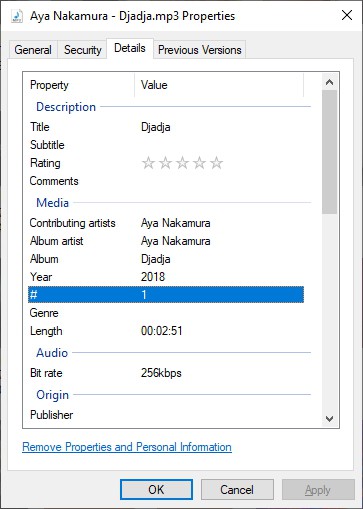This screenshot has width=363, height=509.
Task: Click the greyed-out Apply button
Action: [318, 490]
